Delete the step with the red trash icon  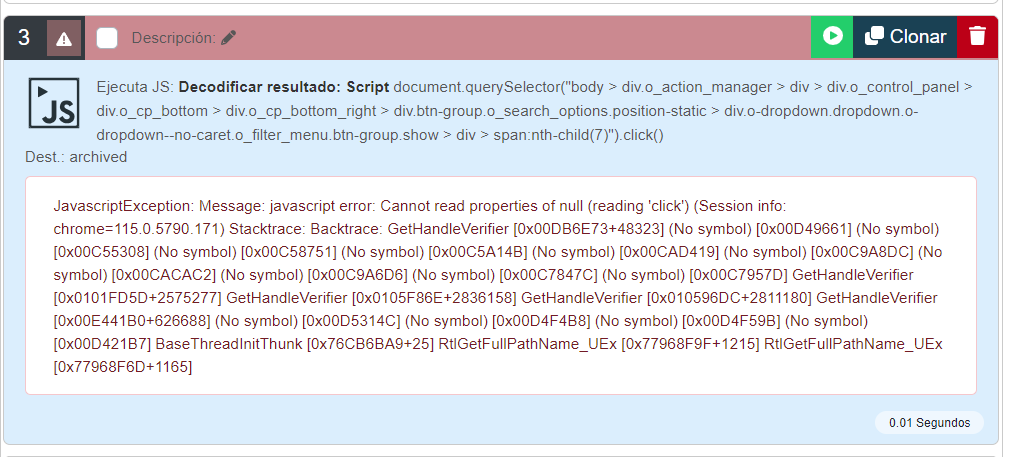[977, 37]
